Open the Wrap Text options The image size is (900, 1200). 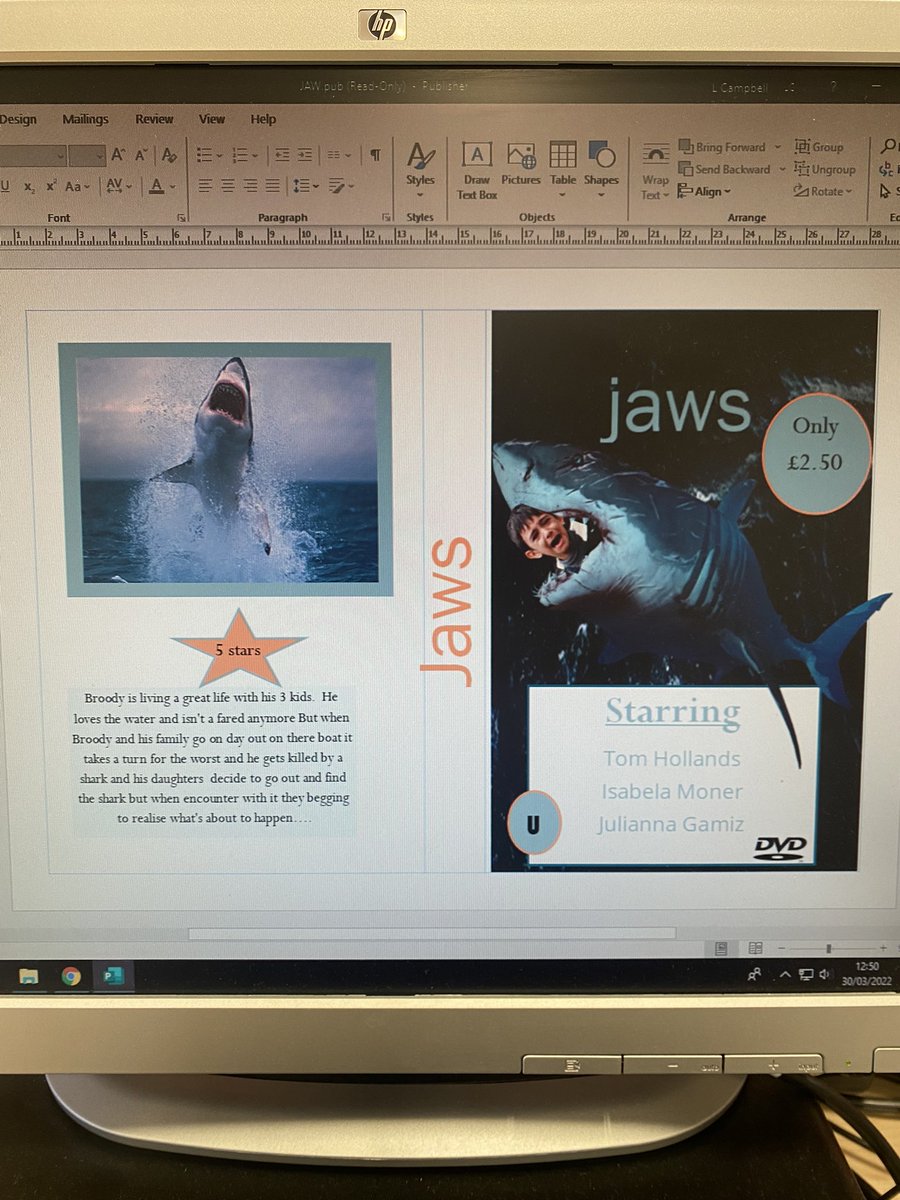(656, 172)
